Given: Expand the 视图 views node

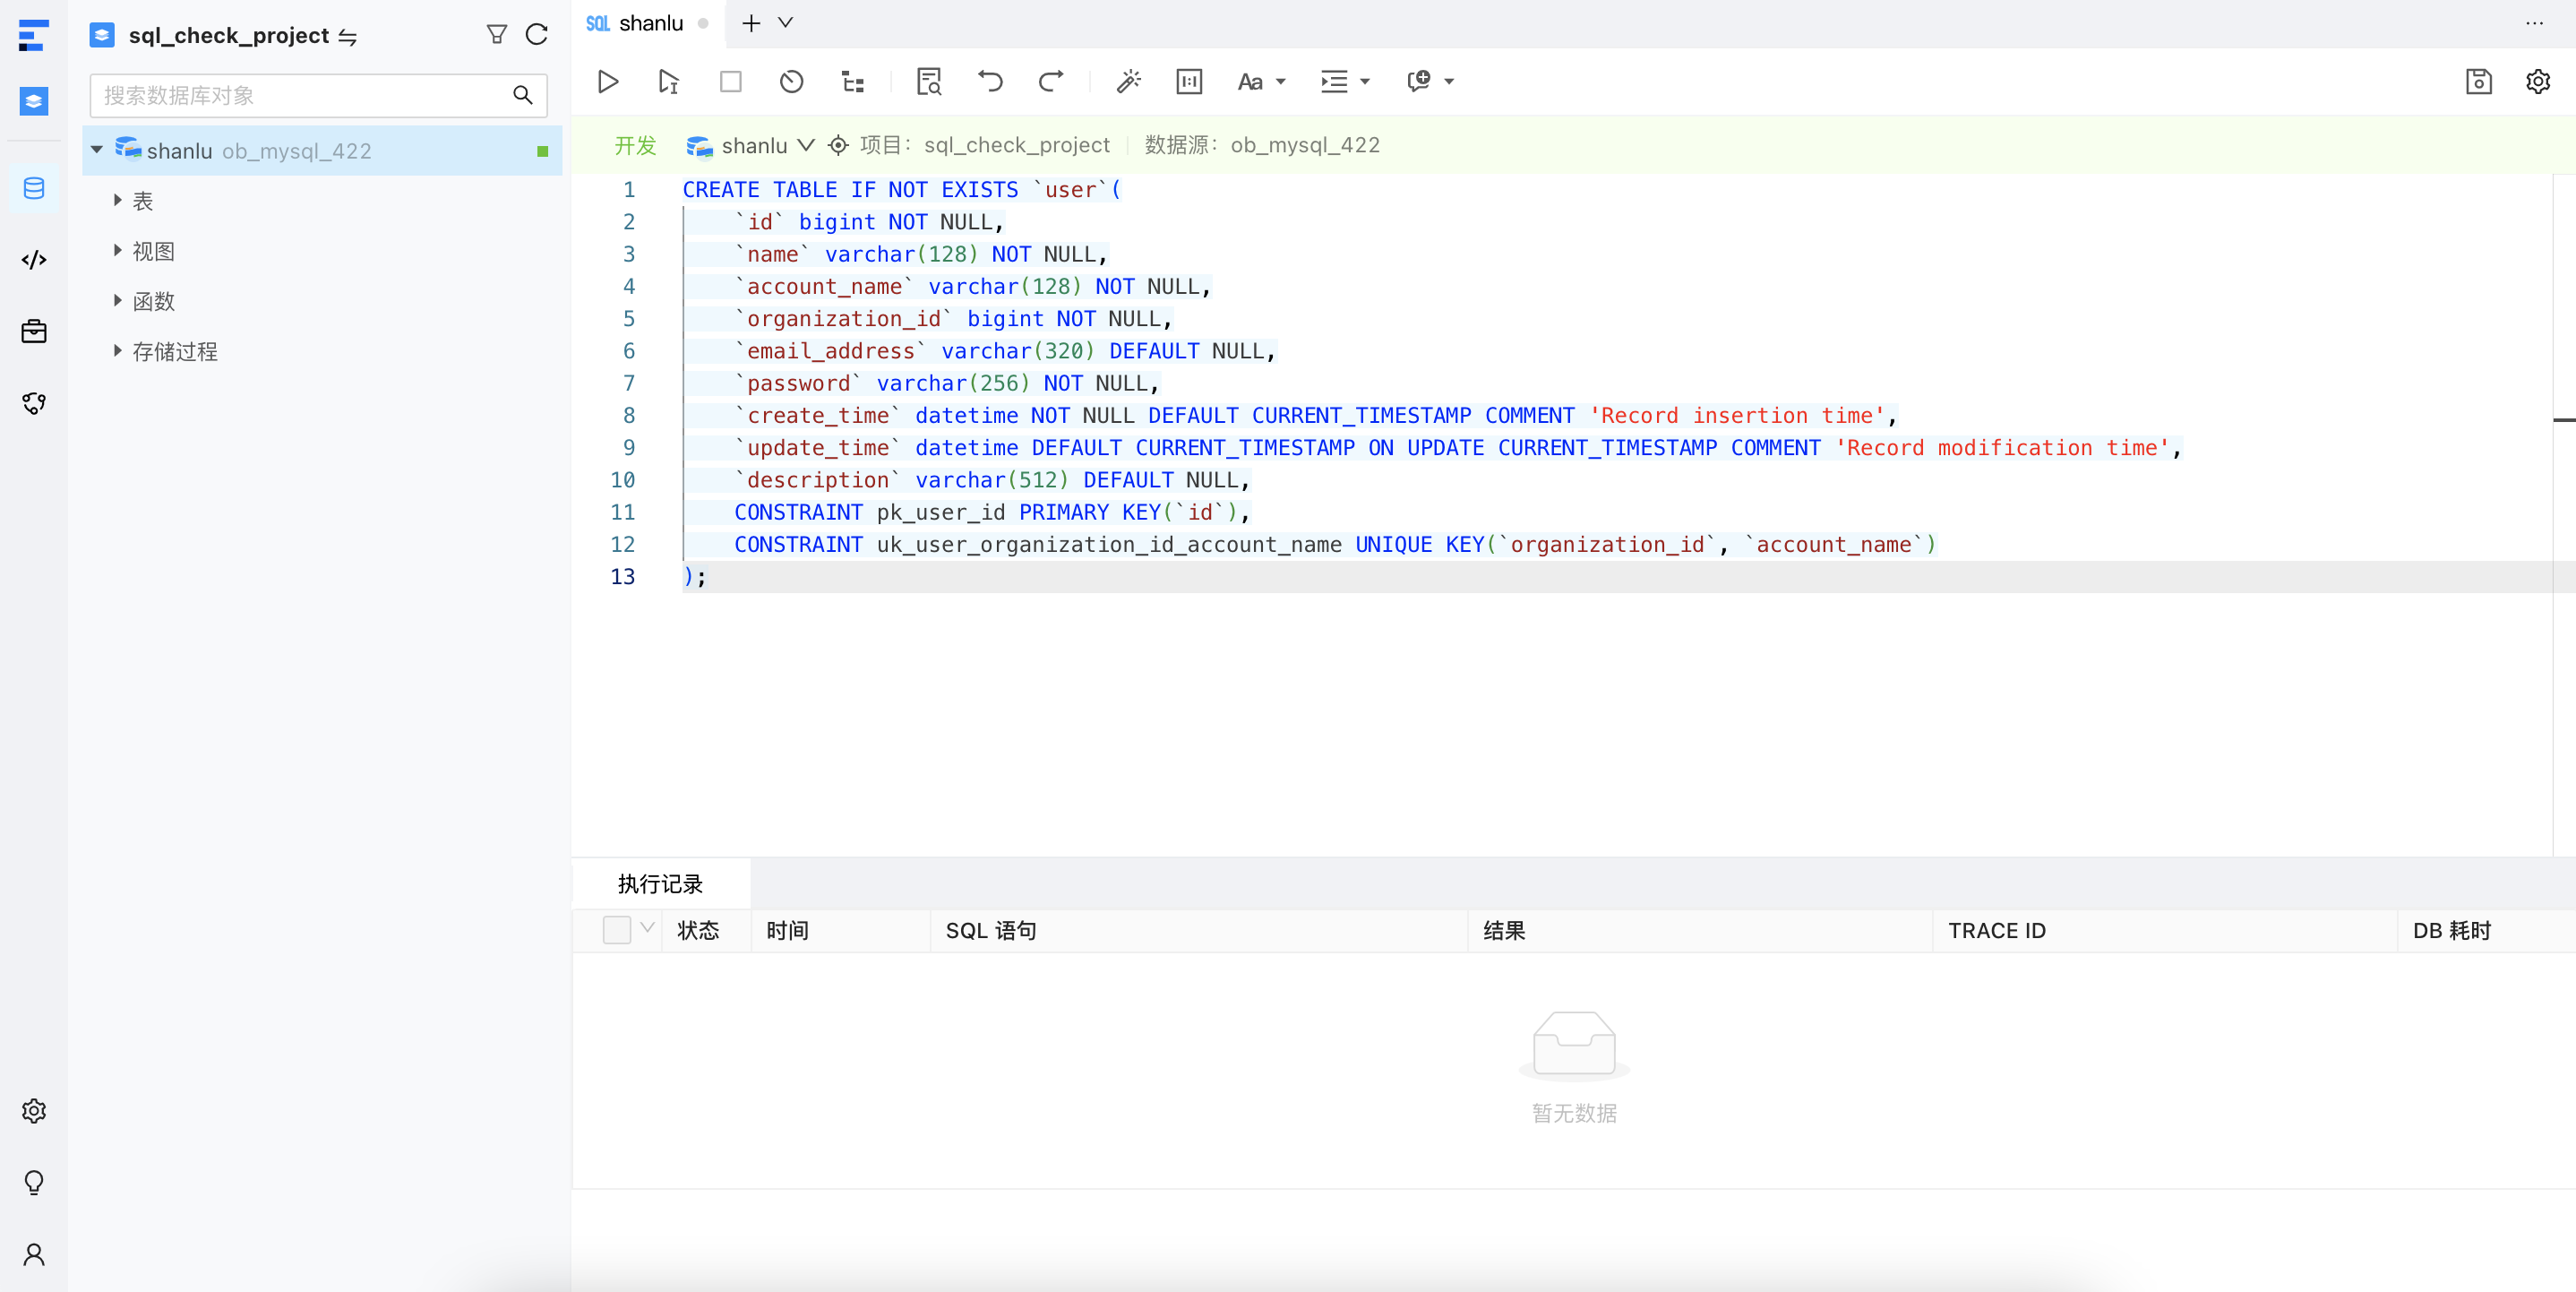Looking at the screenshot, I should pos(117,250).
